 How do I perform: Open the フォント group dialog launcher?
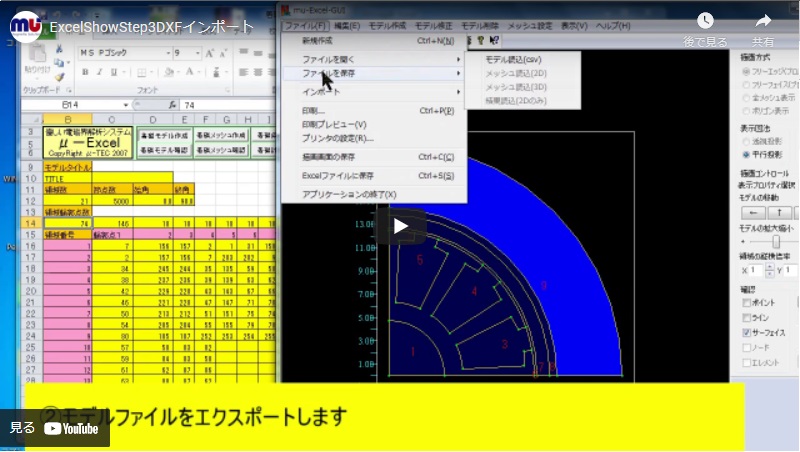coord(227,90)
